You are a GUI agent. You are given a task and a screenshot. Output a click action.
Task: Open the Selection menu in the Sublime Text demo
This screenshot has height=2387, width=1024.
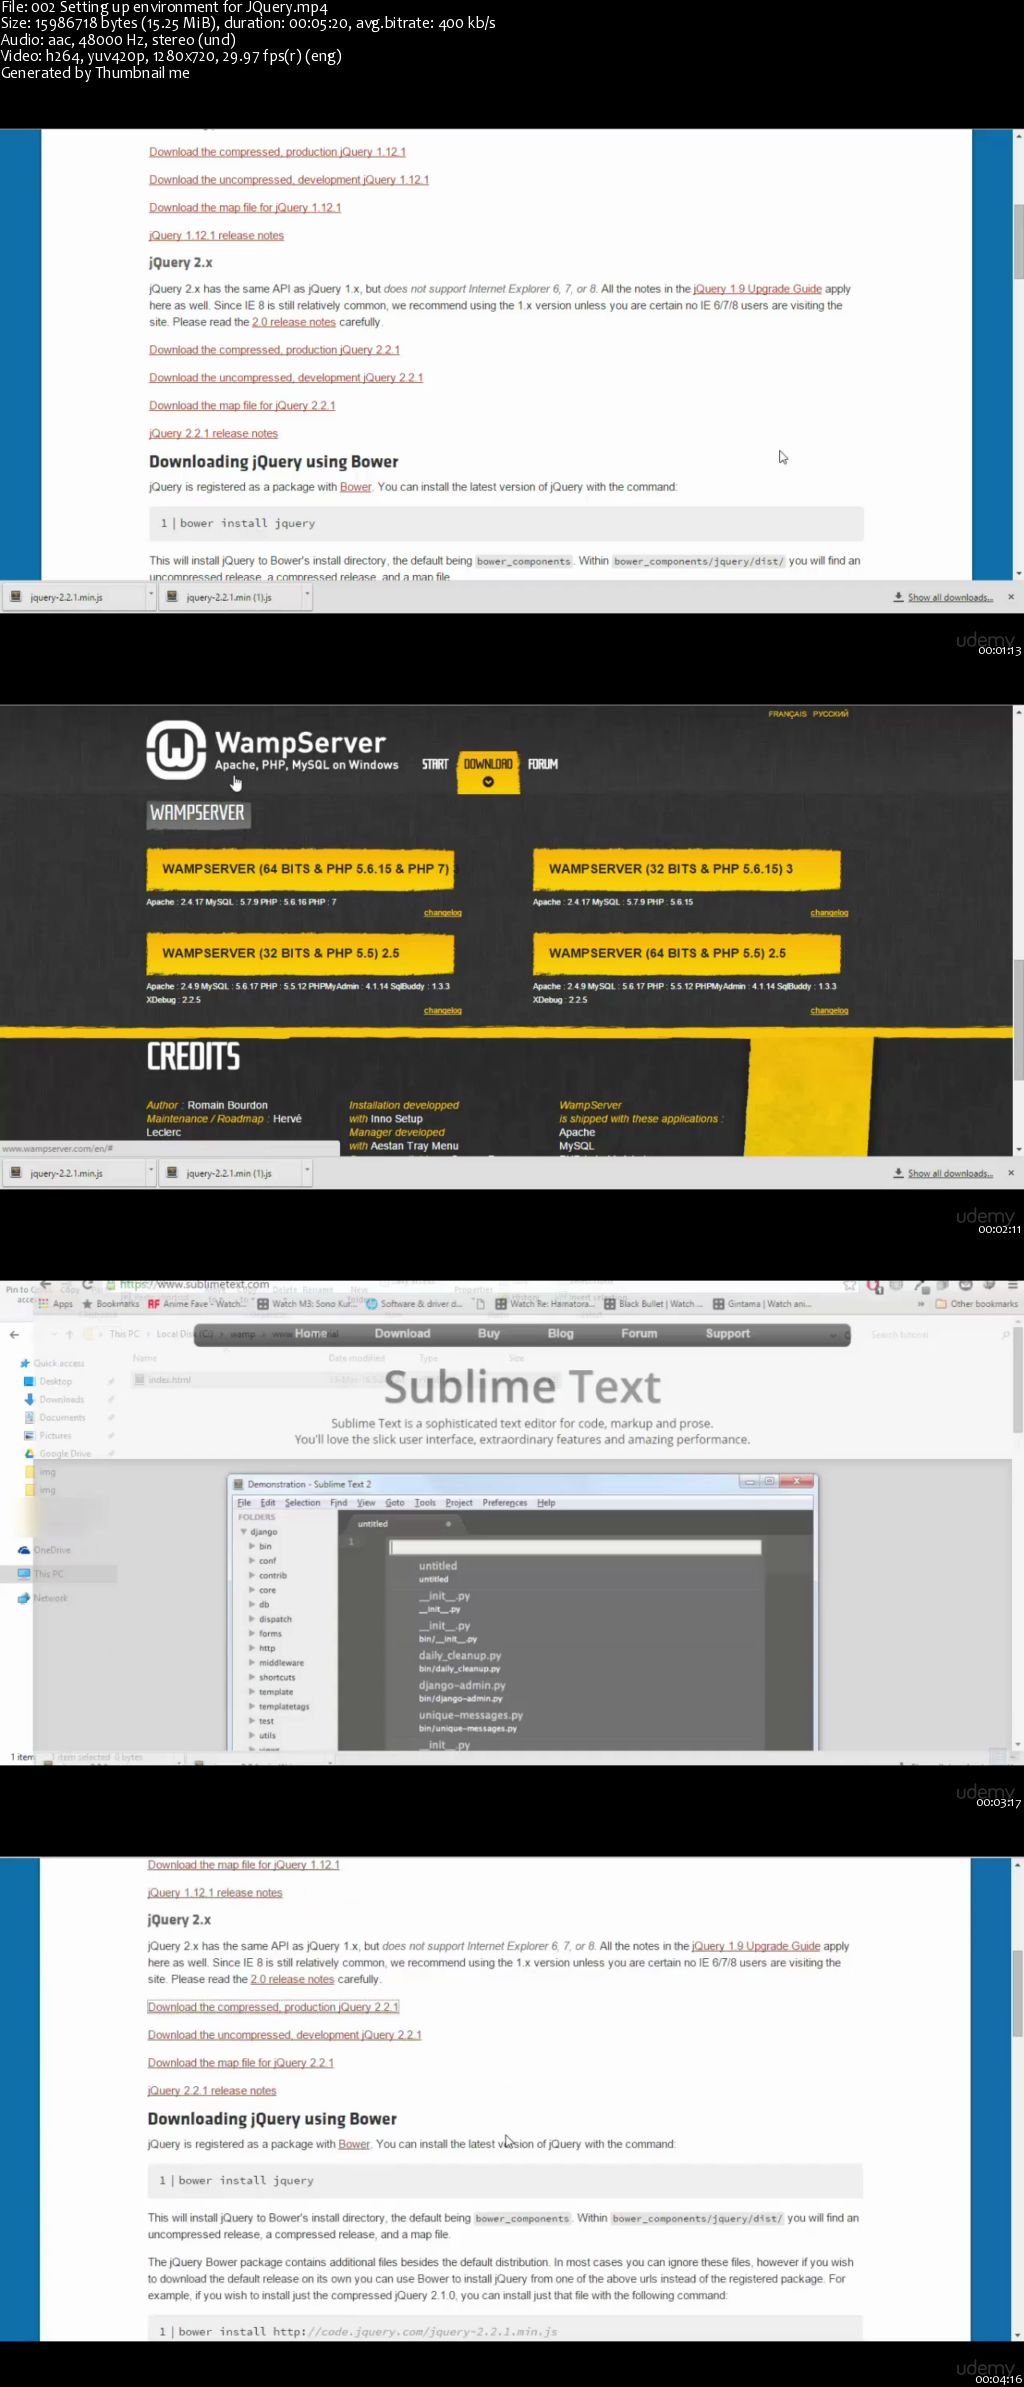point(302,1503)
